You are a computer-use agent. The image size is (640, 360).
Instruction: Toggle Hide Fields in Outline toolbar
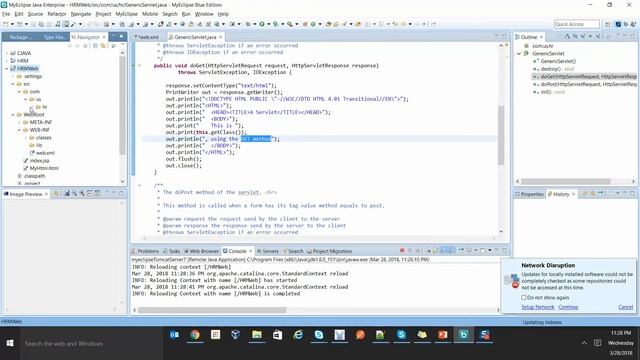(575, 37)
